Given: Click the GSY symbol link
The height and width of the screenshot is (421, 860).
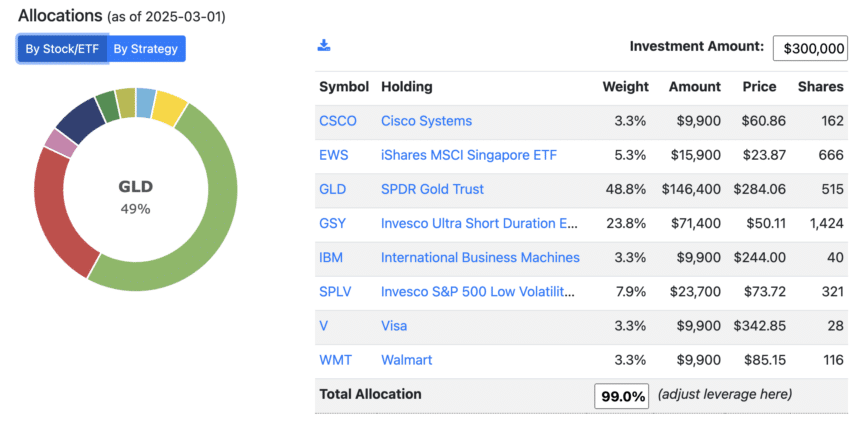Looking at the screenshot, I should [332, 223].
